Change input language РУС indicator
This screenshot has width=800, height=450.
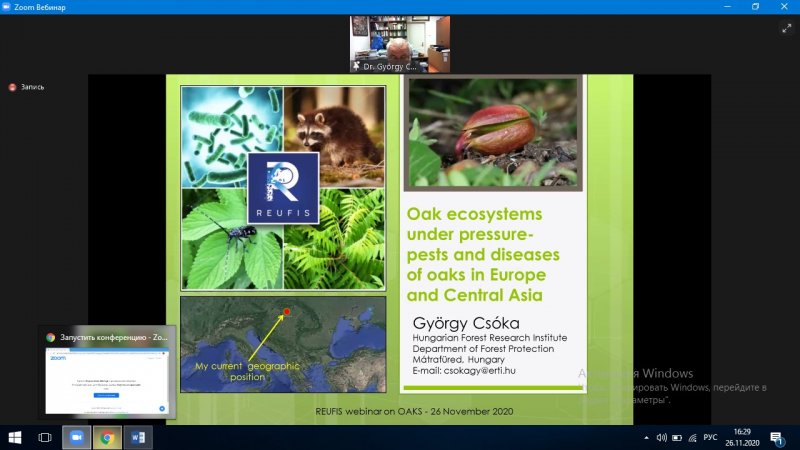coord(710,438)
